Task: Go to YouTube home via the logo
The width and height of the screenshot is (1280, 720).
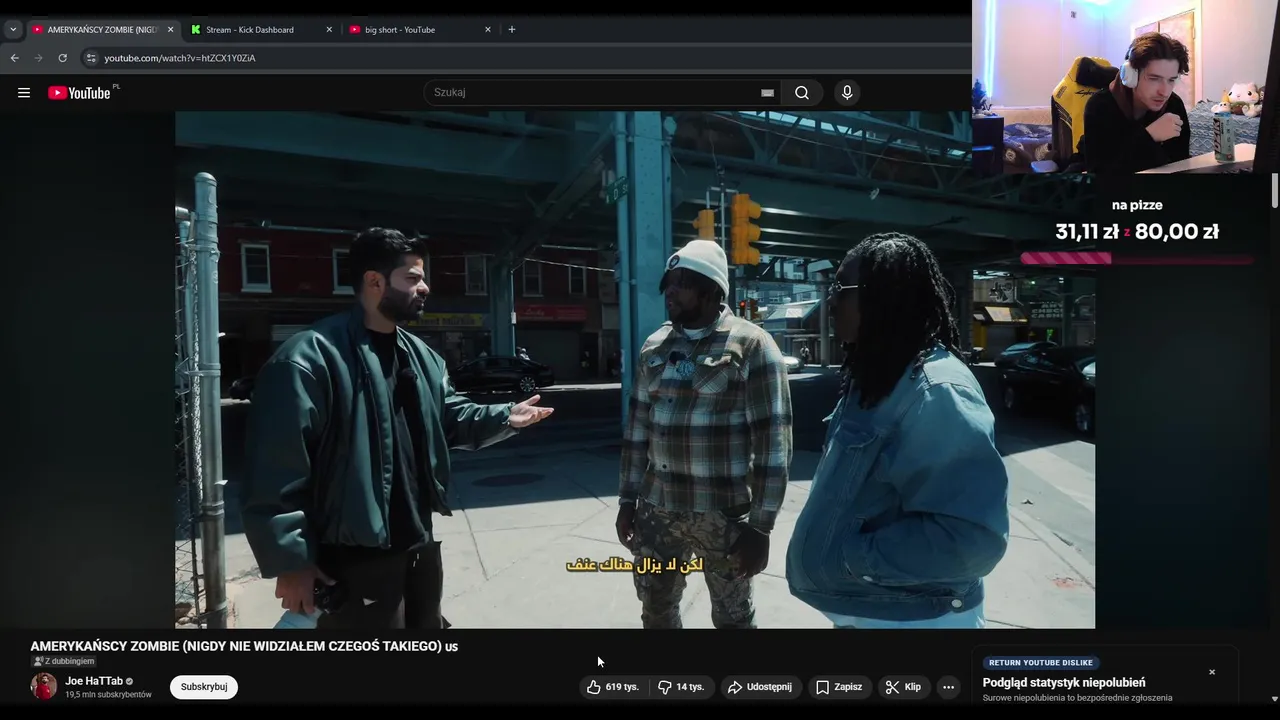Action: [79, 93]
